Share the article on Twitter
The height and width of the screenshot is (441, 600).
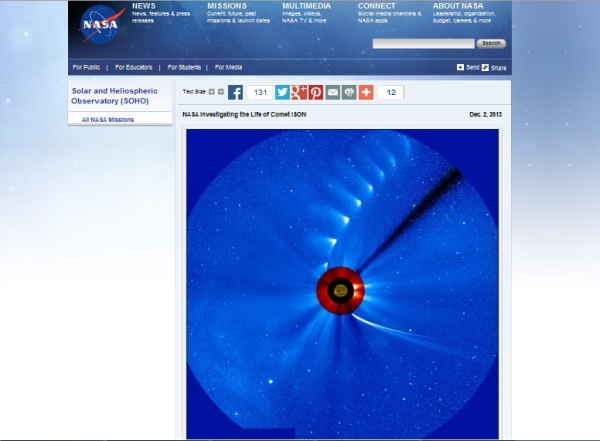[x=283, y=92]
